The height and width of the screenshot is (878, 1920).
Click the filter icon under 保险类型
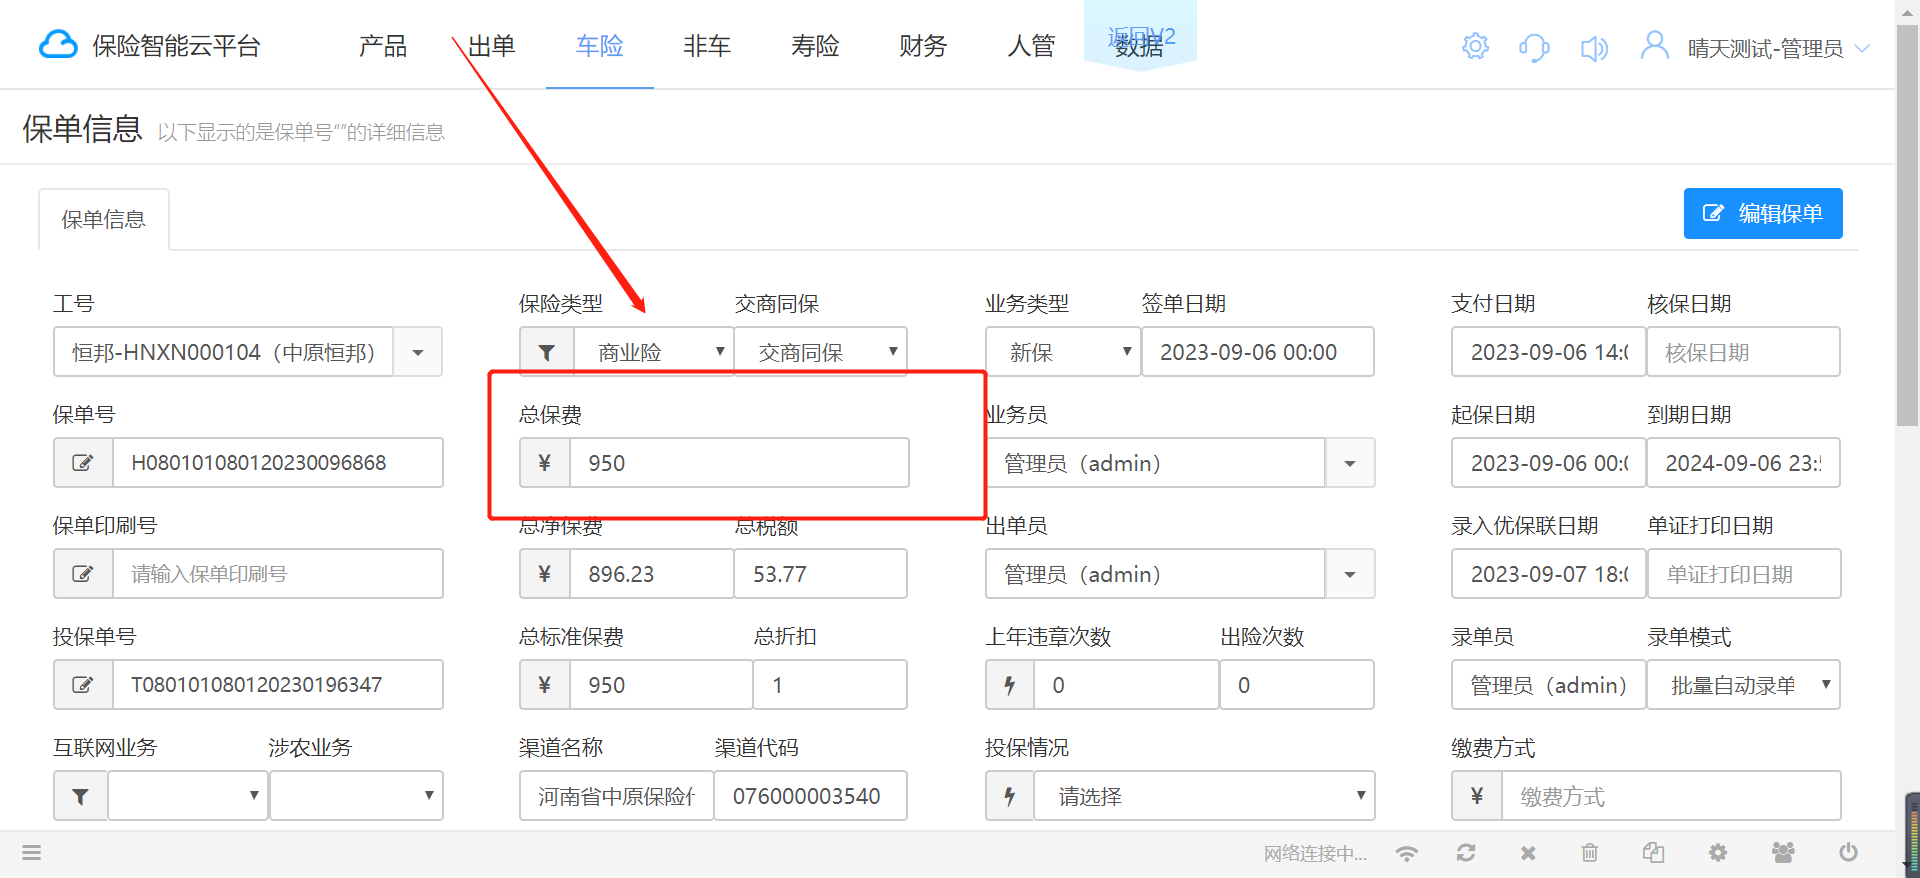click(546, 352)
